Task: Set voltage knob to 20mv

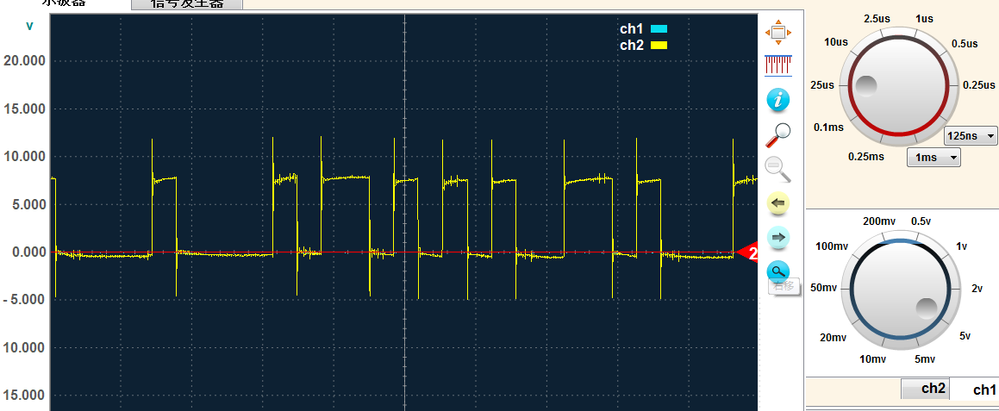Action: coord(833,337)
